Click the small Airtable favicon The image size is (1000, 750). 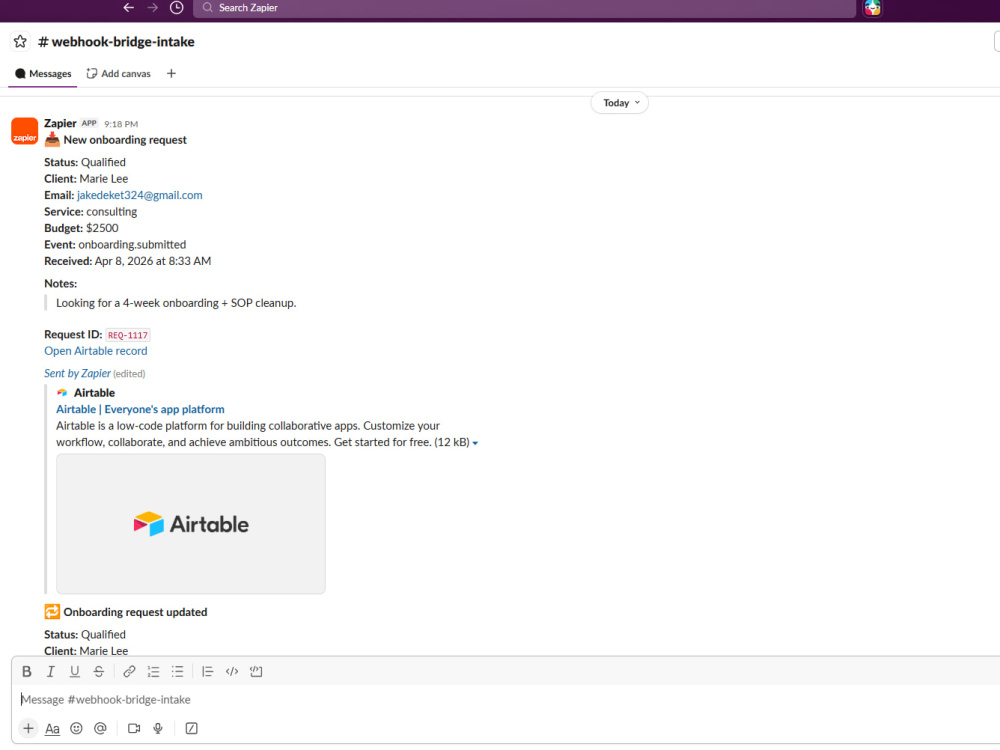[x=62, y=393]
